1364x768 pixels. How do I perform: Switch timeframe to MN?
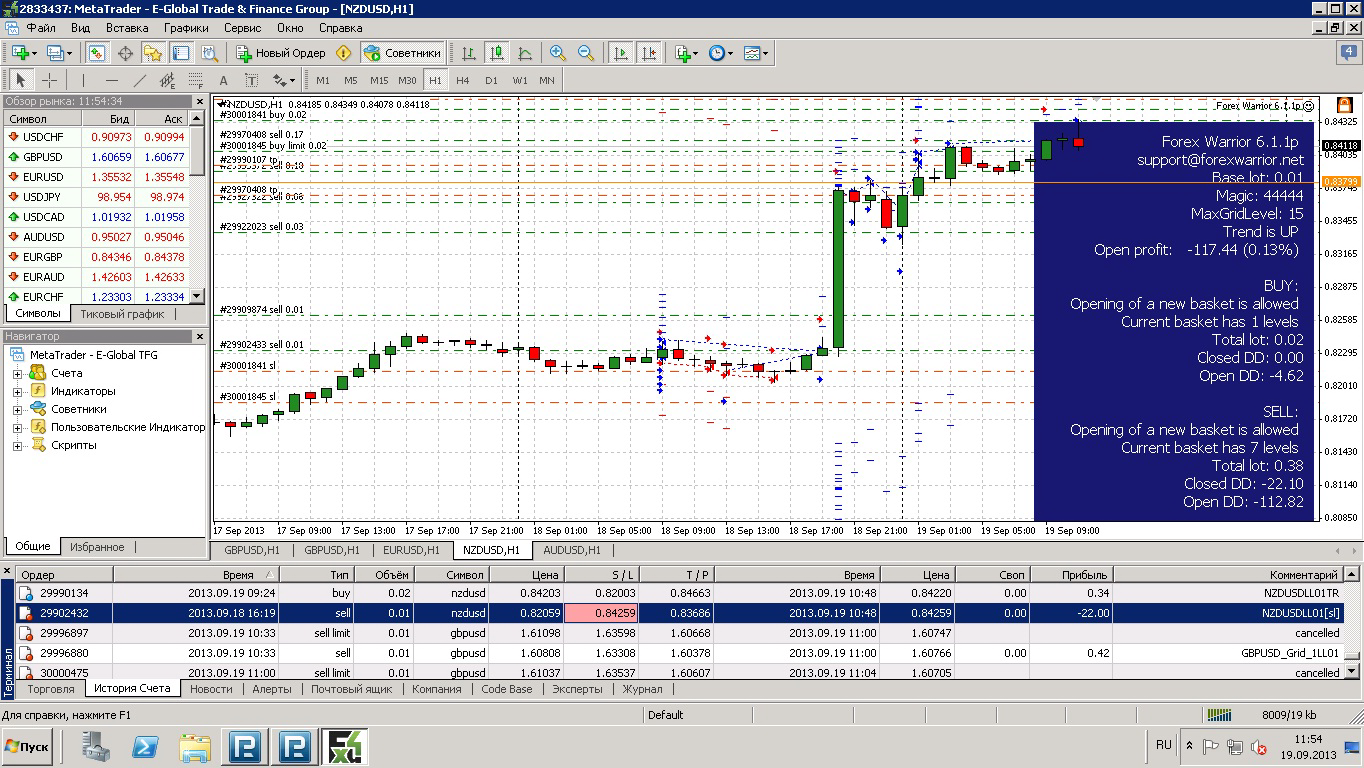547,80
